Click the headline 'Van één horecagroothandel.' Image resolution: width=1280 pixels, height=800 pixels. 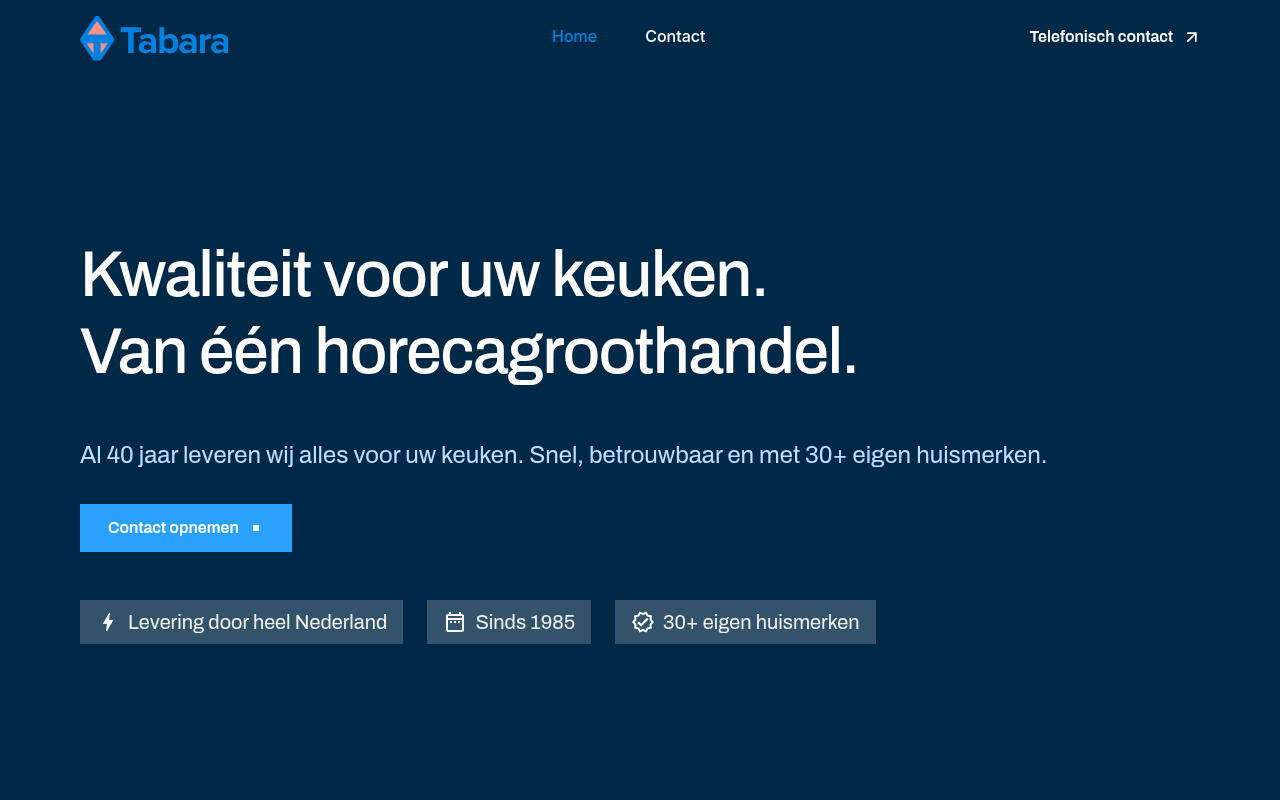pos(469,352)
